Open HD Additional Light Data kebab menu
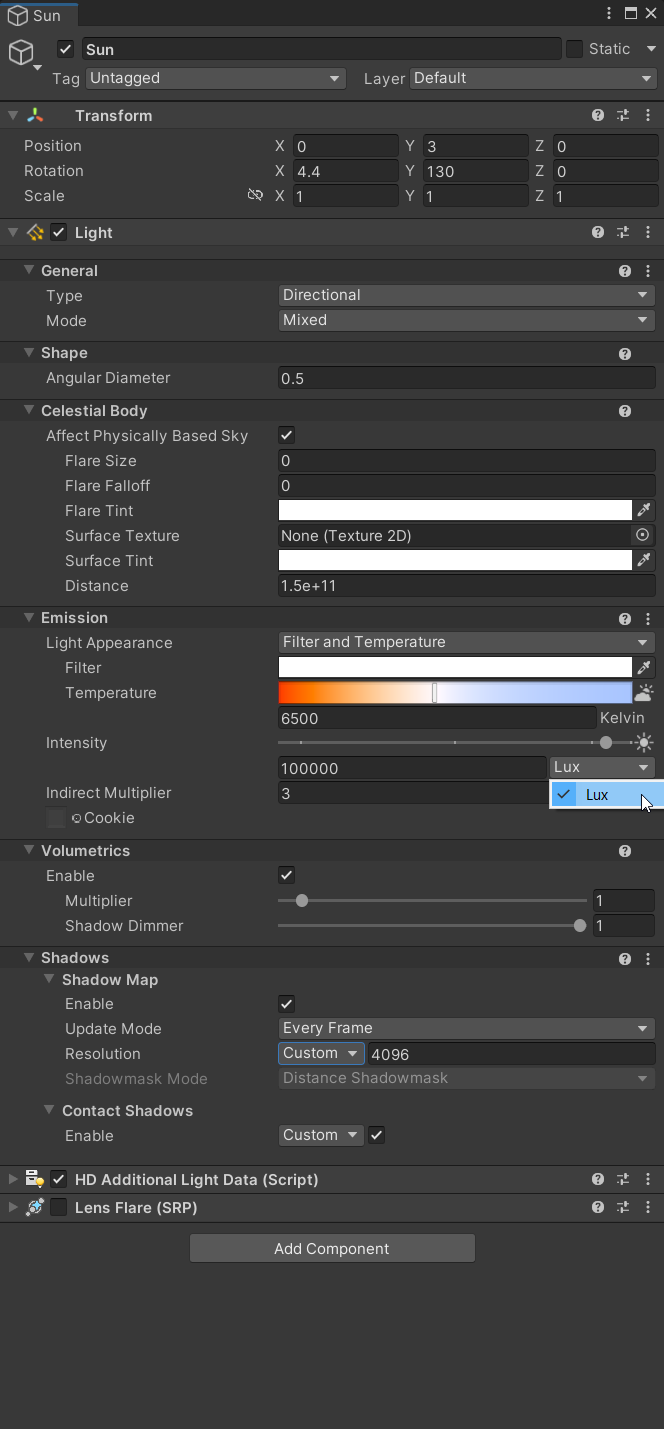Image resolution: width=664 pixels, height=1429 pixels. (x=648, y=1180)
